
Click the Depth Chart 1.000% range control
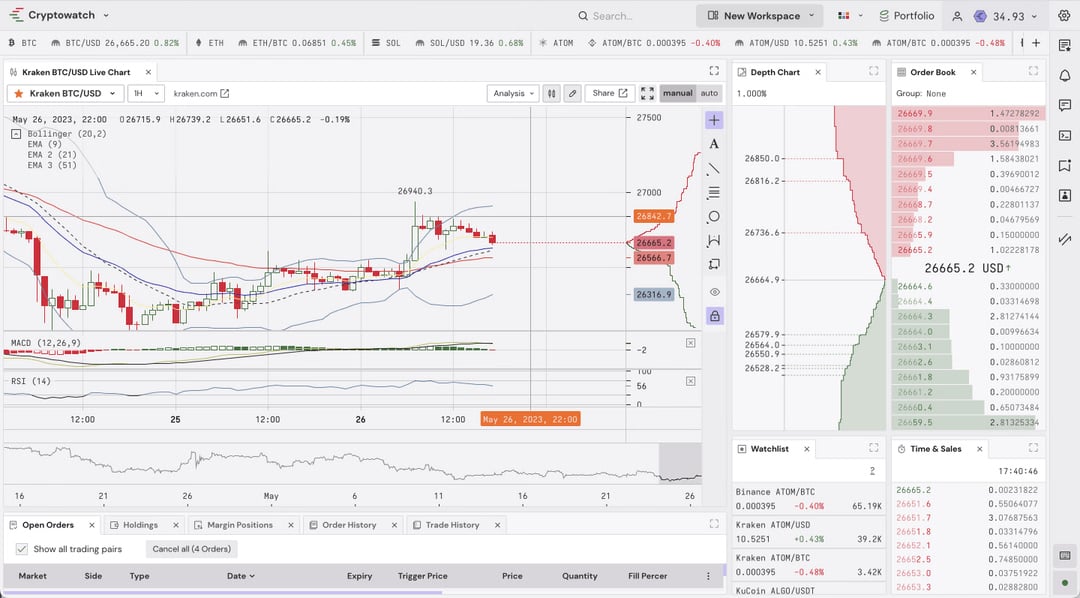[751, 94]
